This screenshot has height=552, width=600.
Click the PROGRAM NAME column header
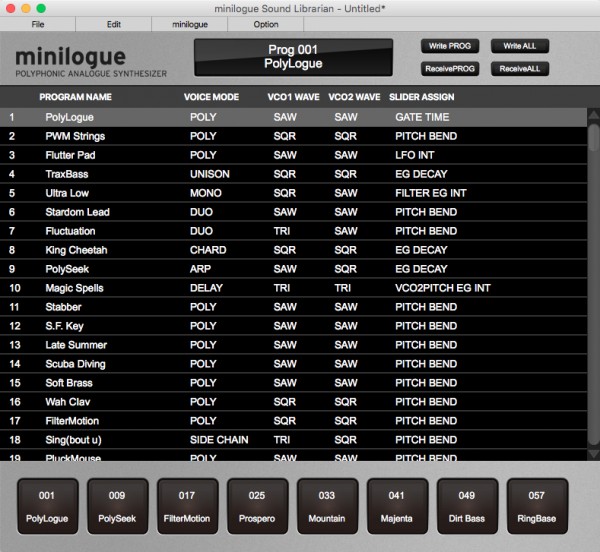point(75,97)
